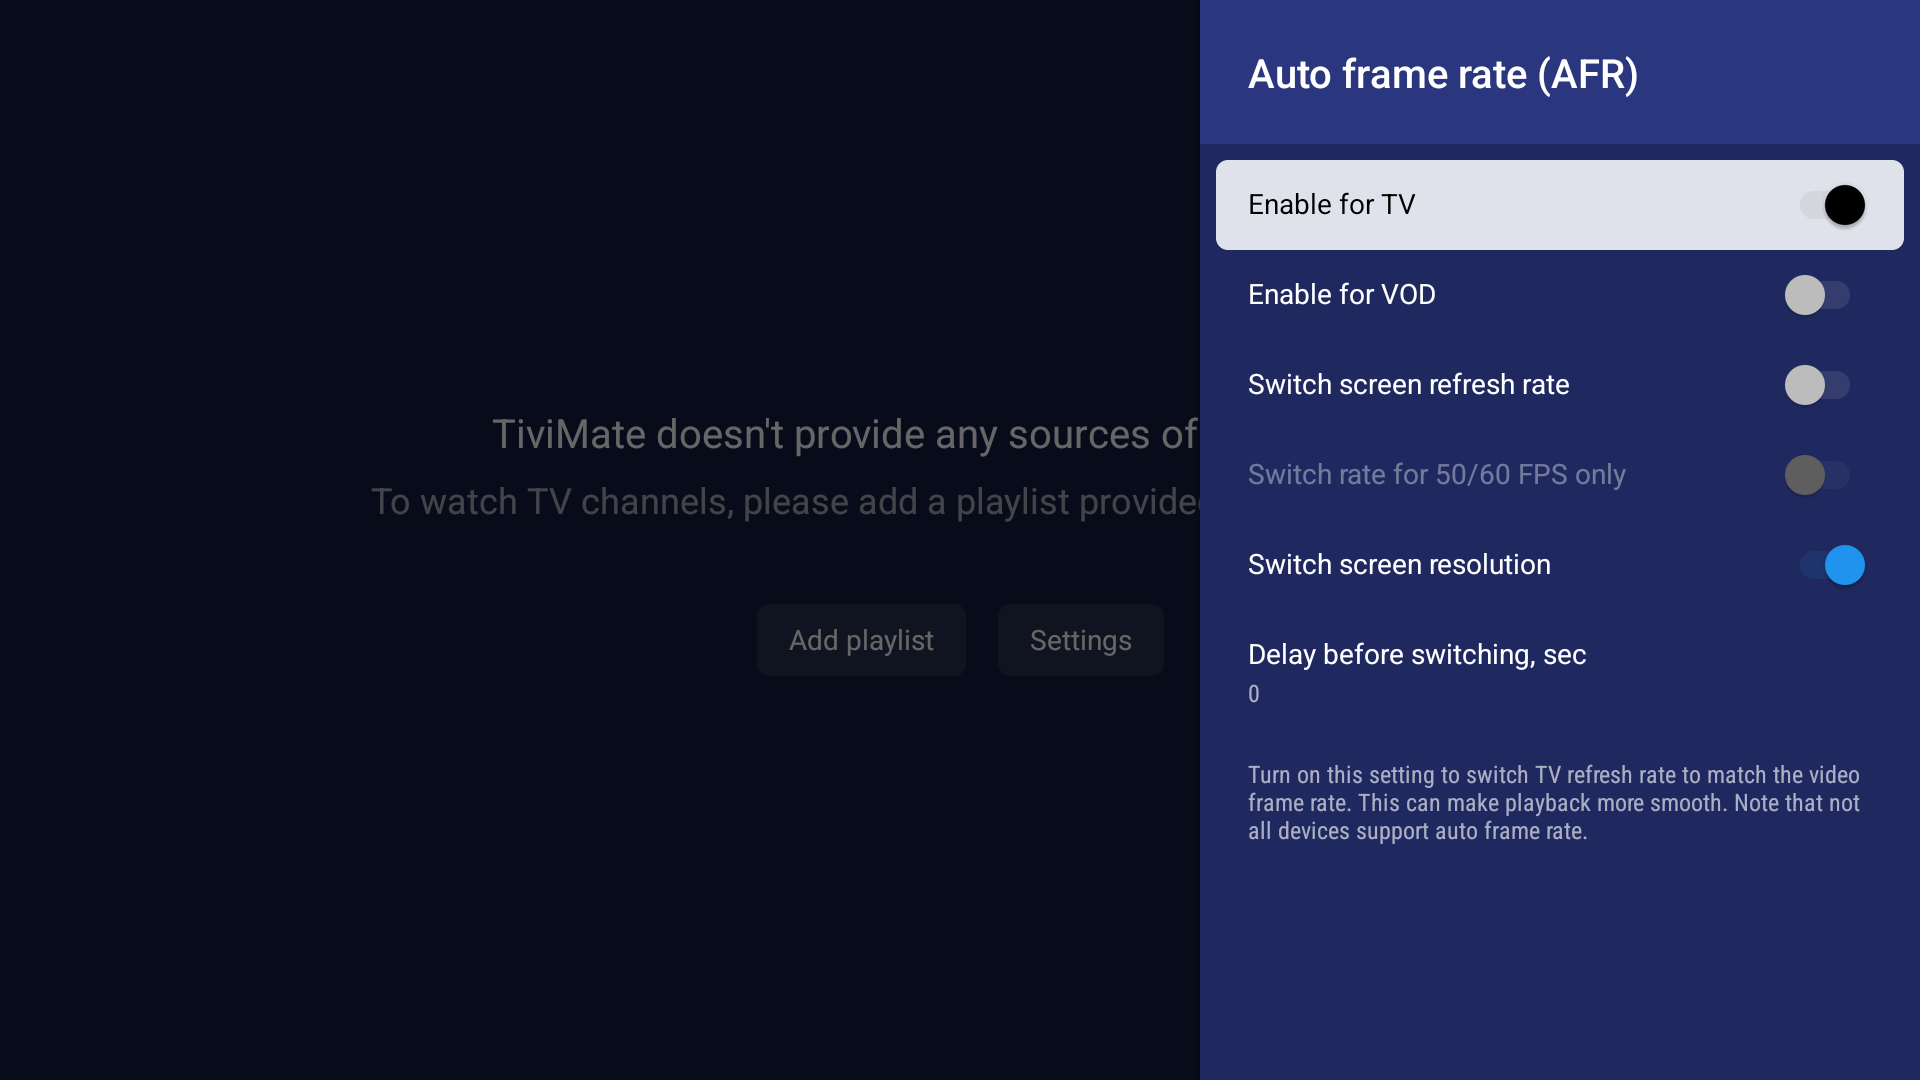Screen dimensions: 1920x1080
Task: Click the To watch TV channels message
Action: [x=785, y=502]
